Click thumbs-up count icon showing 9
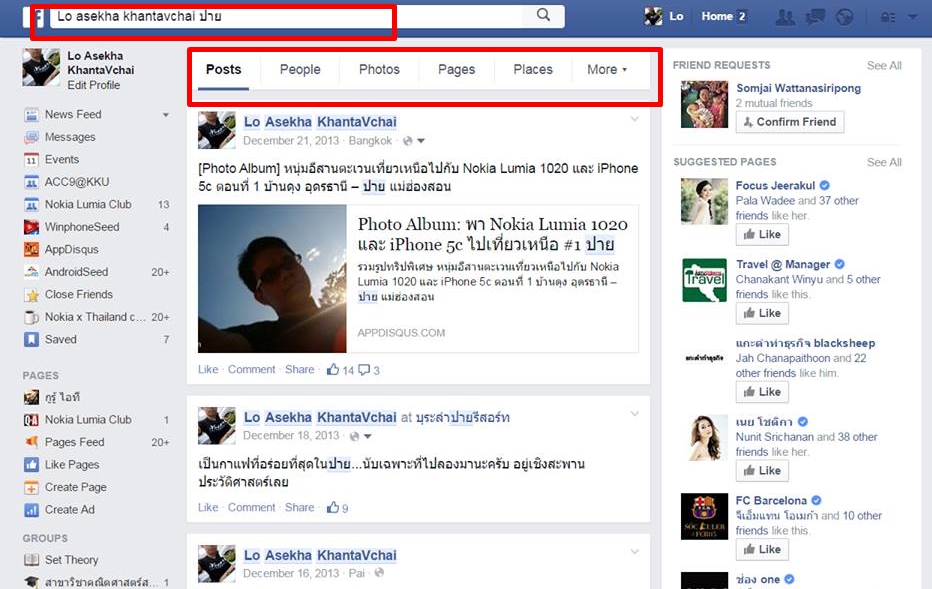 pyautogui.click(x=333, y=508)
